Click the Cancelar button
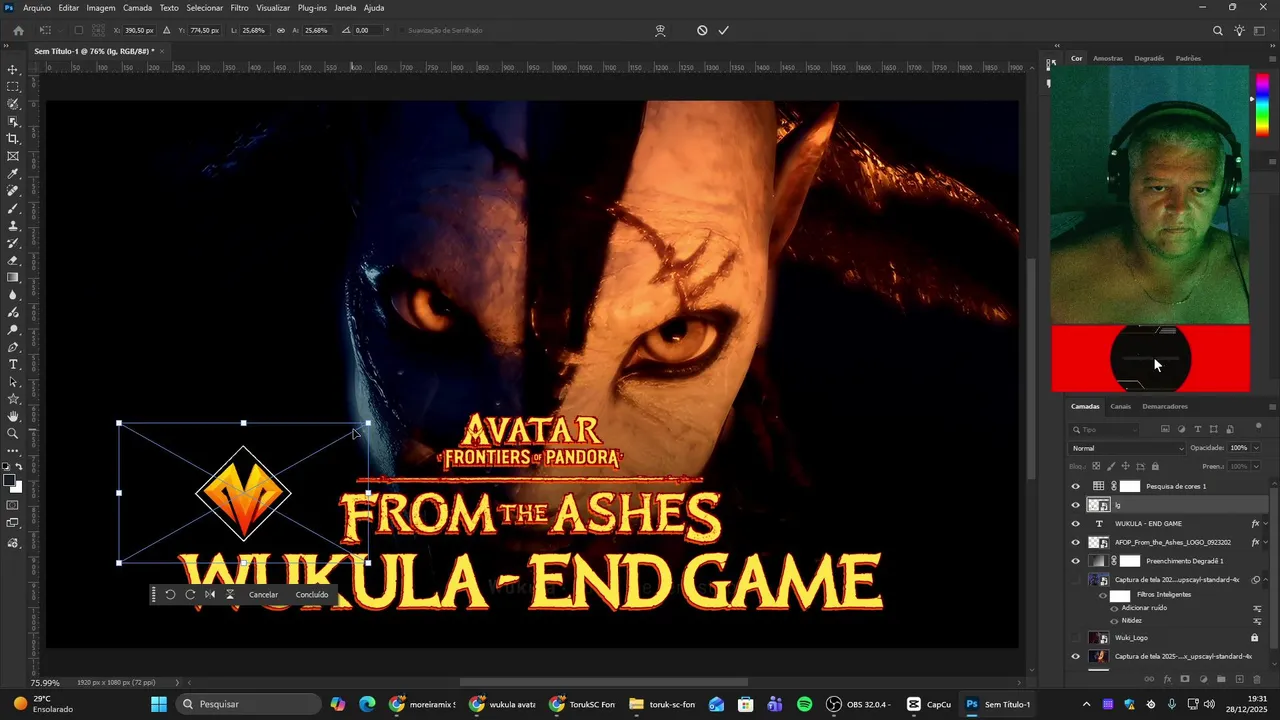1280x720 pixels. click(264, 594)
